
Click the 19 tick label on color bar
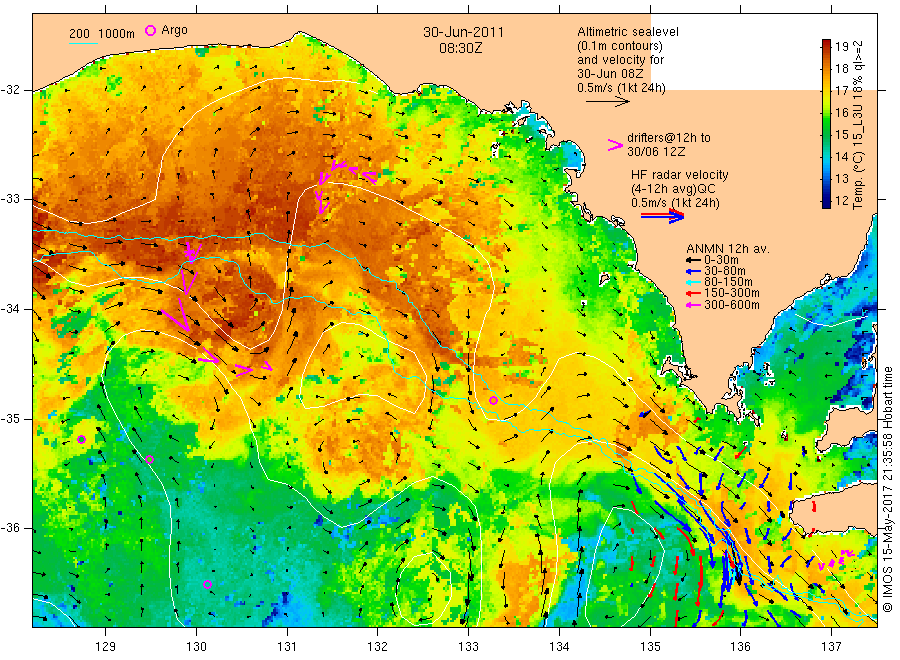(x=841, y=47)
